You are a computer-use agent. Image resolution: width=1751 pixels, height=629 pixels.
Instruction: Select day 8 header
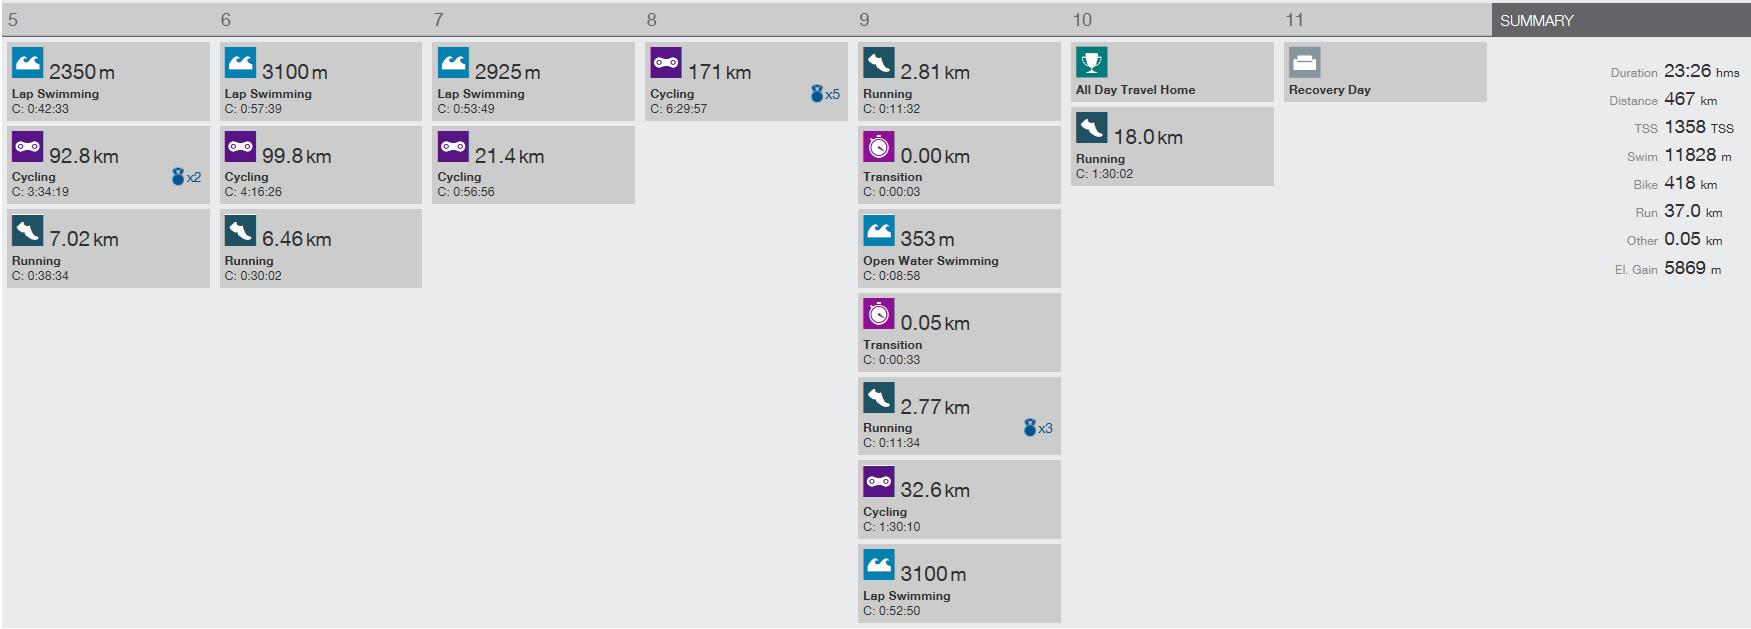[652, 20]
